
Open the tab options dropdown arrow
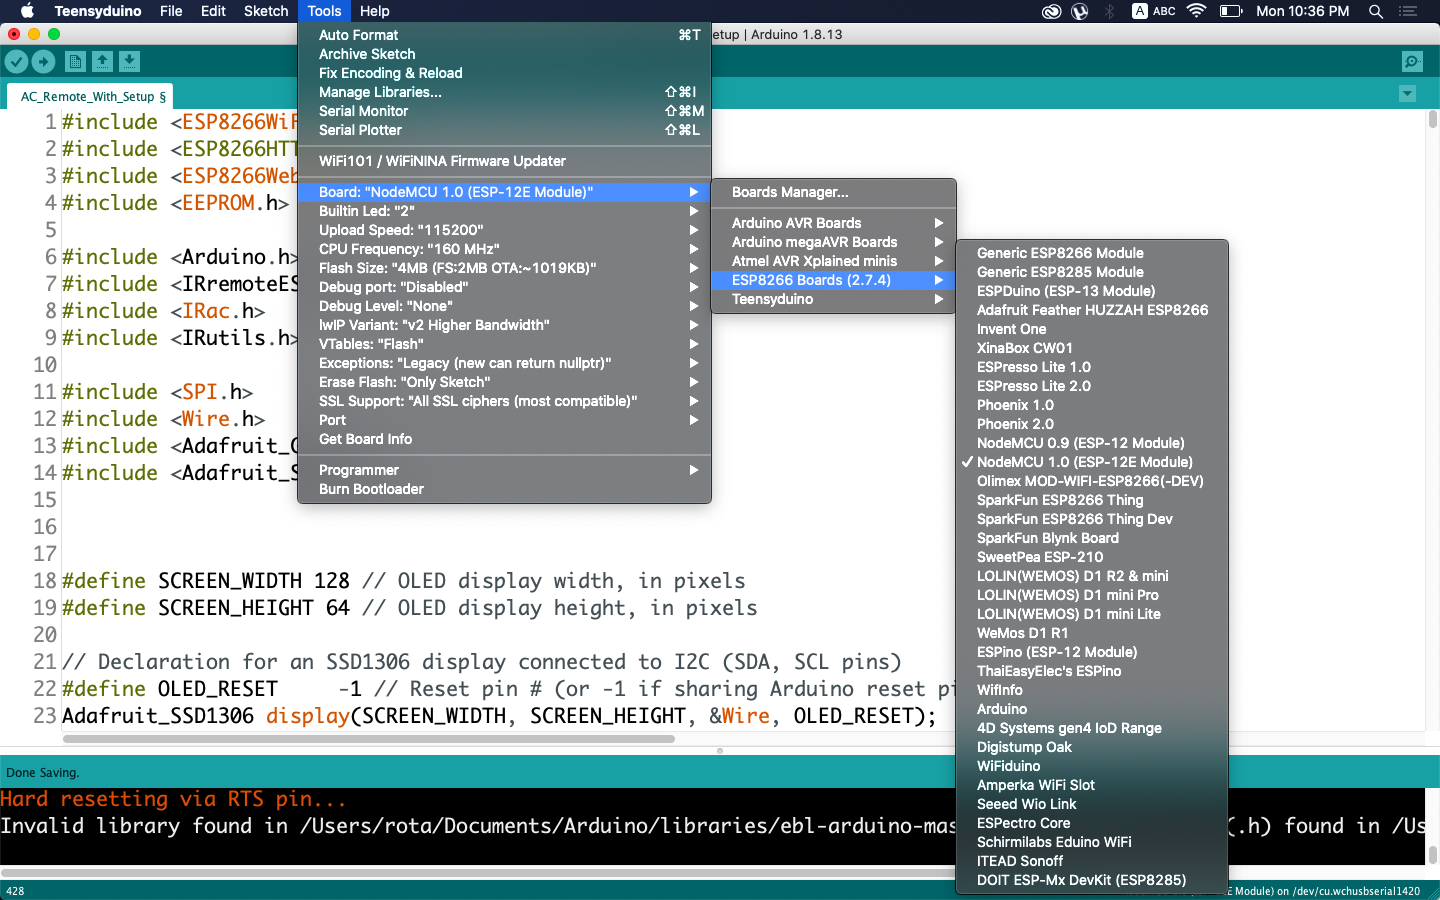[1407, 94]
